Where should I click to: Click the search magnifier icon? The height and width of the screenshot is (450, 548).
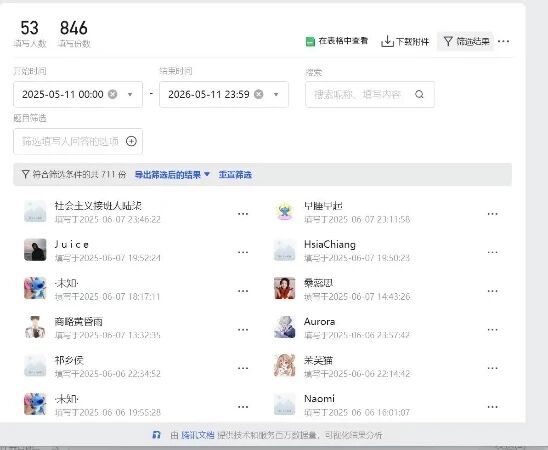tap(419, 94)
